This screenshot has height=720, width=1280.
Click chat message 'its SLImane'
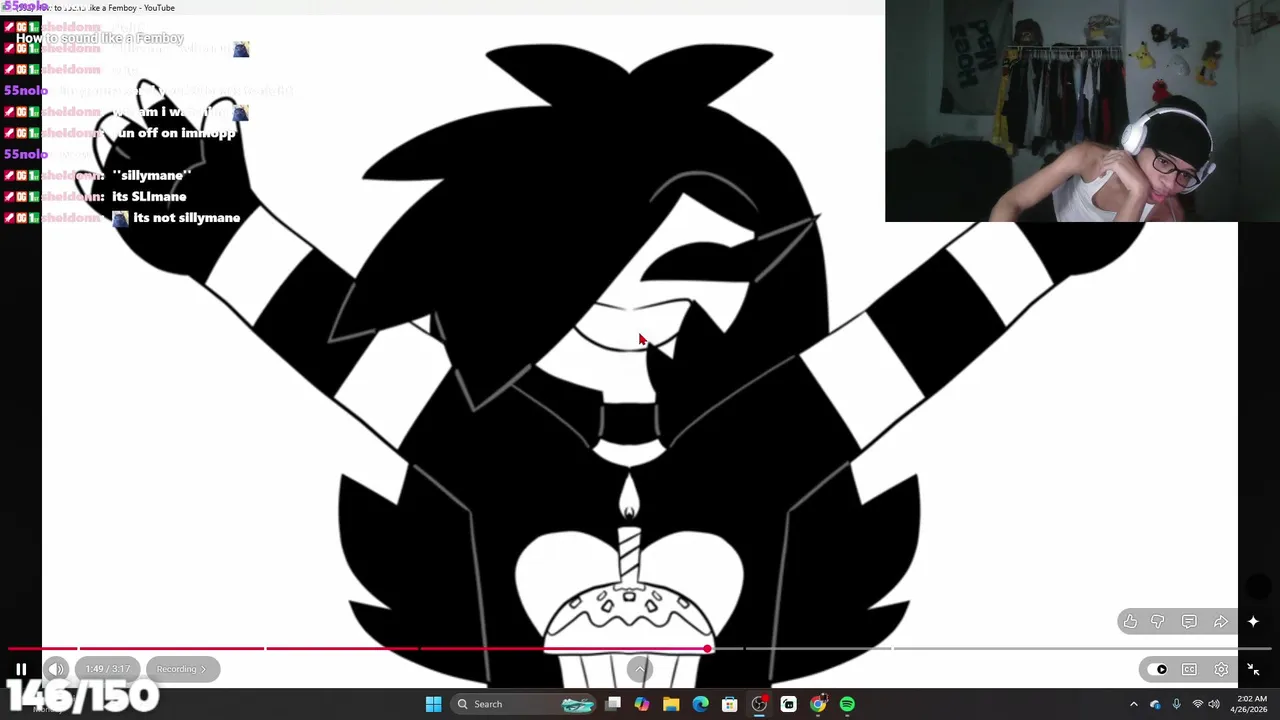pos(149,197)
